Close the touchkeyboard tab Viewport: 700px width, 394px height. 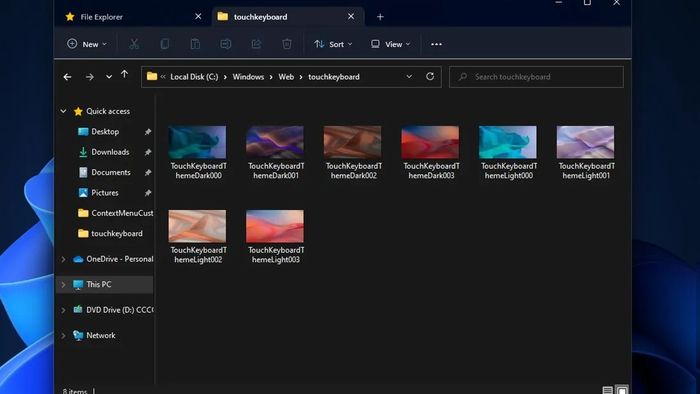click(x=351, y=17)
